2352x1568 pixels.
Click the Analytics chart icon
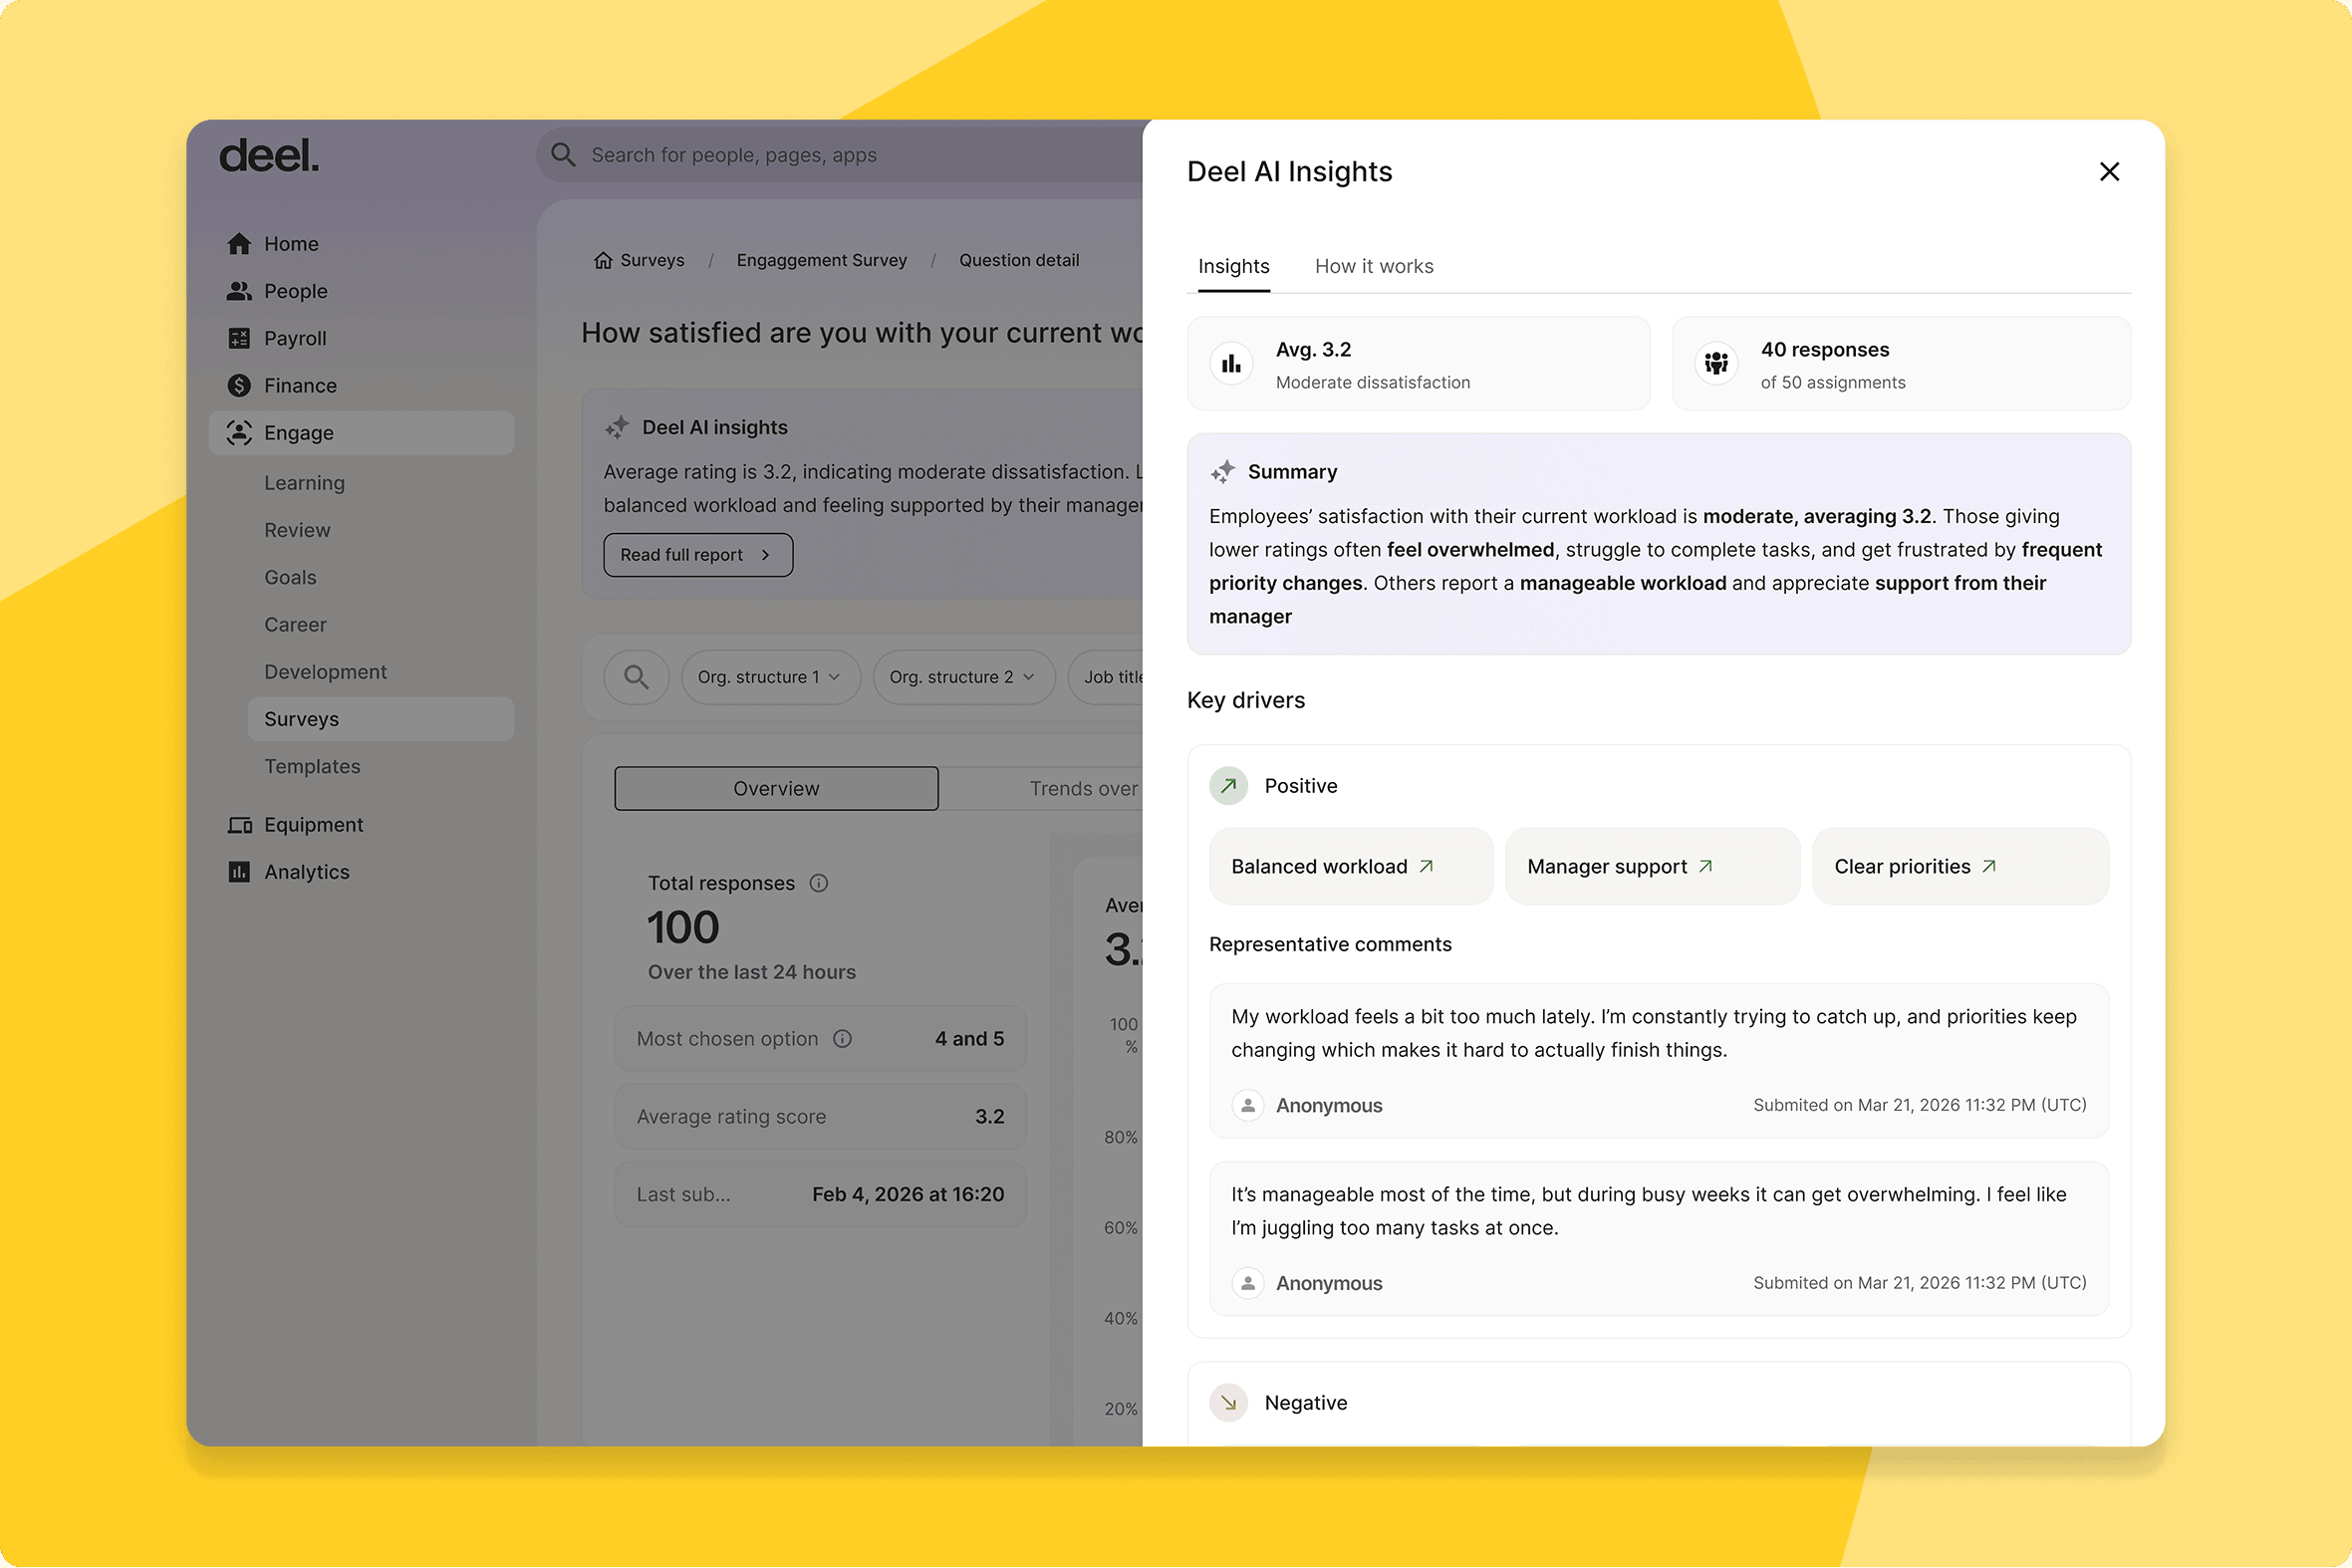click(239, 872)
